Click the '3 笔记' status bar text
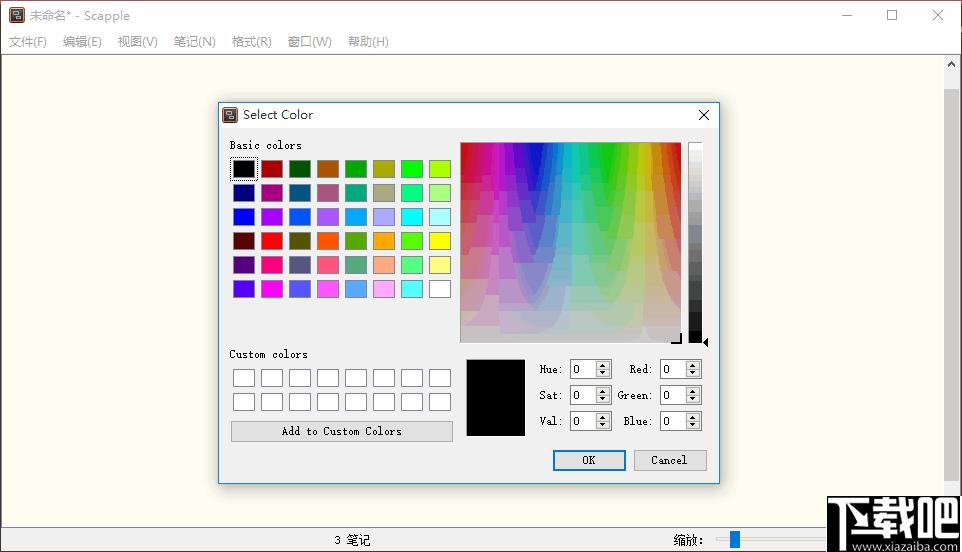 pyautogui.click(x=352, y=540)
